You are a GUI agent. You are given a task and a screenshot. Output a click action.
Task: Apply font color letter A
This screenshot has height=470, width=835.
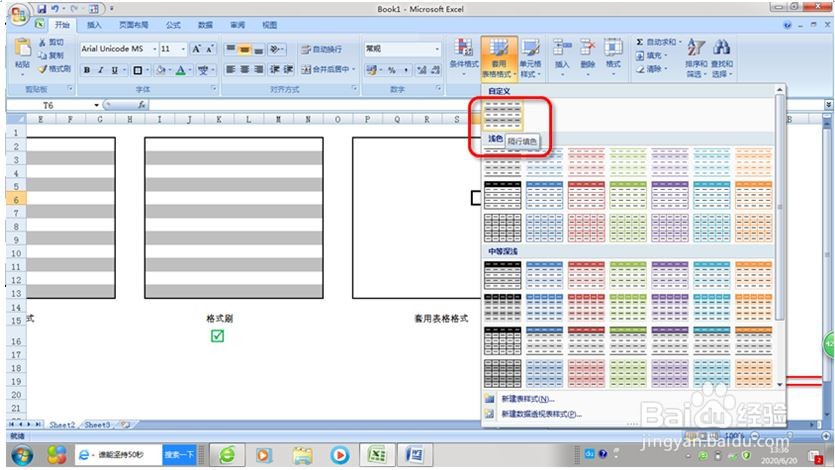tap(181, 70)
